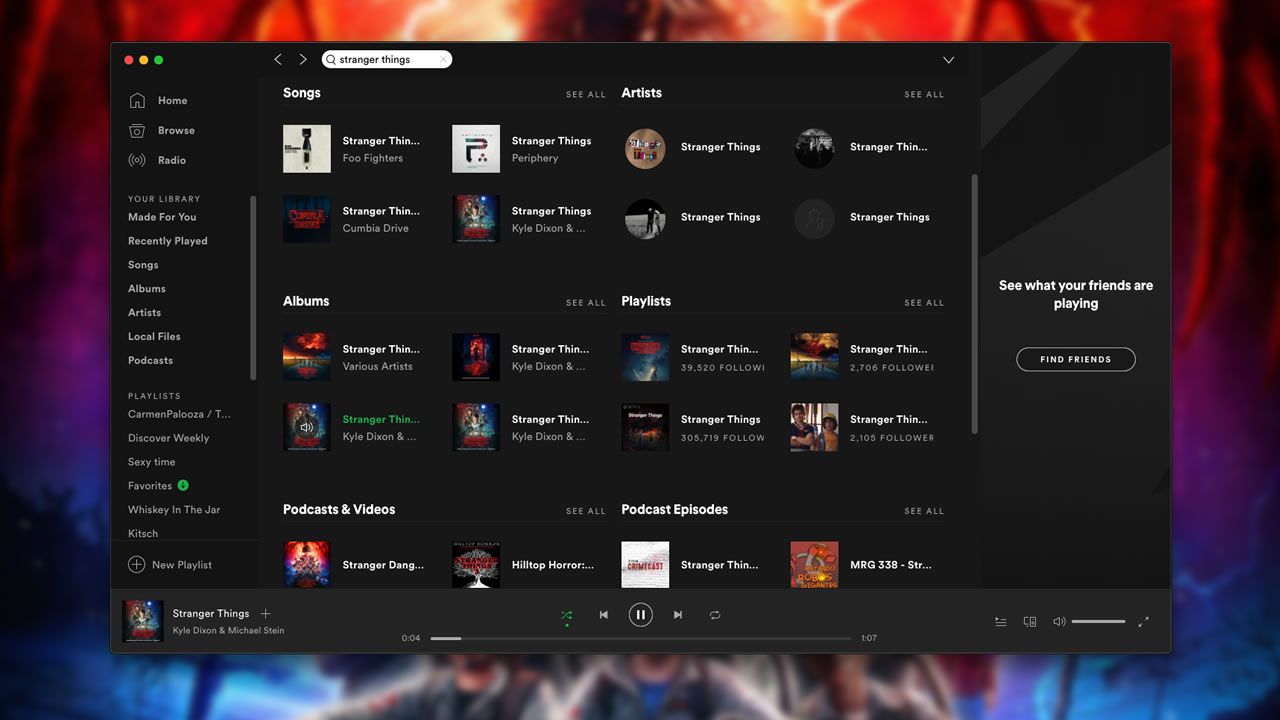Mute with the speaker volume icon
This screenshot has height=720, width=1280.
(x=1059, y=622)
